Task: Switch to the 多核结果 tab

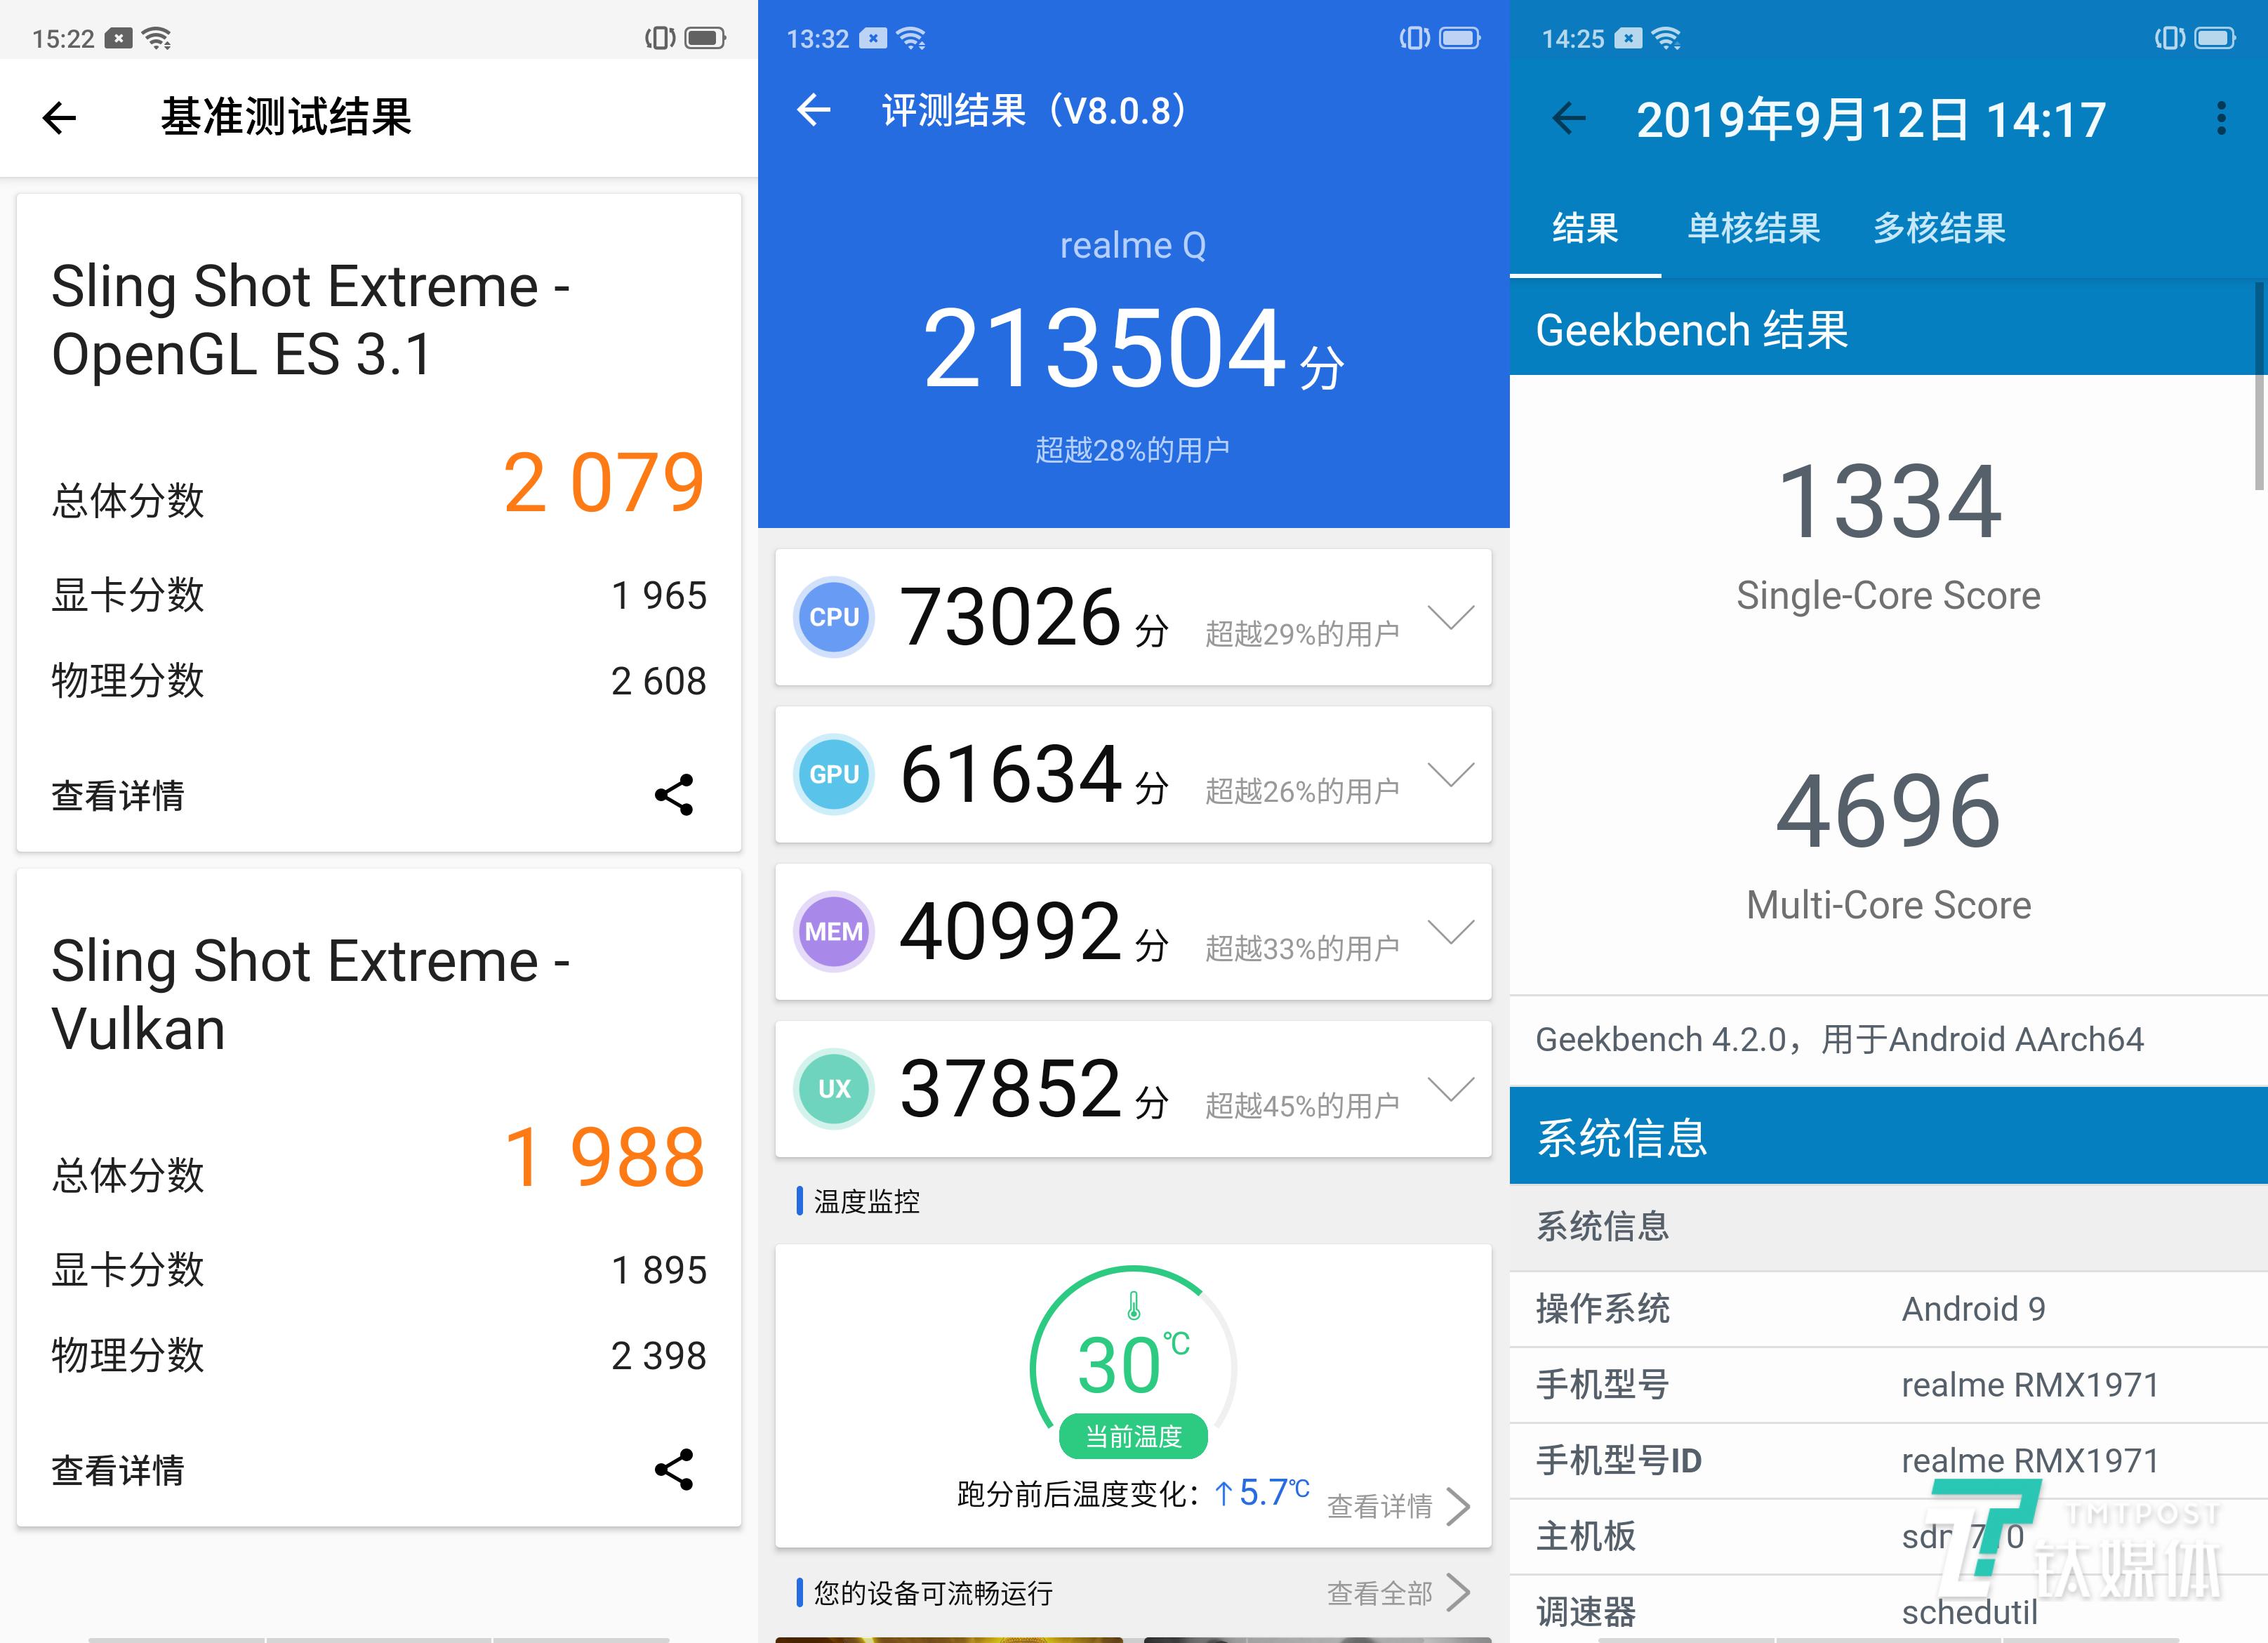Action: (x=1939, y=228)
